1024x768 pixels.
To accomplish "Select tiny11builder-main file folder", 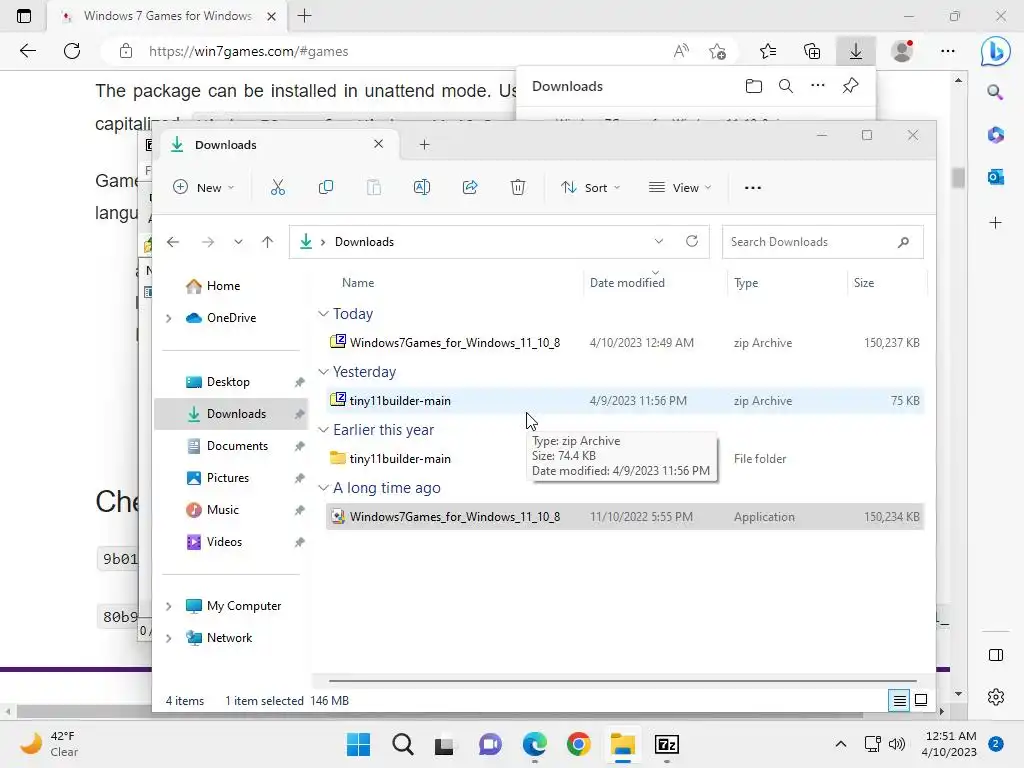I will [x=624, y=459].
